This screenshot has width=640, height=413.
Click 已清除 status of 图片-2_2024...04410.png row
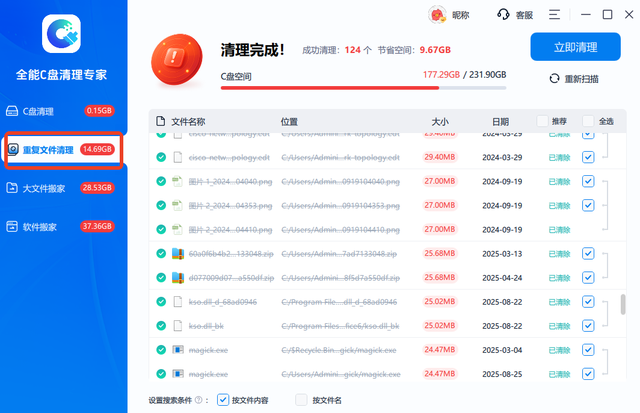pyautogui.click(x=559, y=230)
